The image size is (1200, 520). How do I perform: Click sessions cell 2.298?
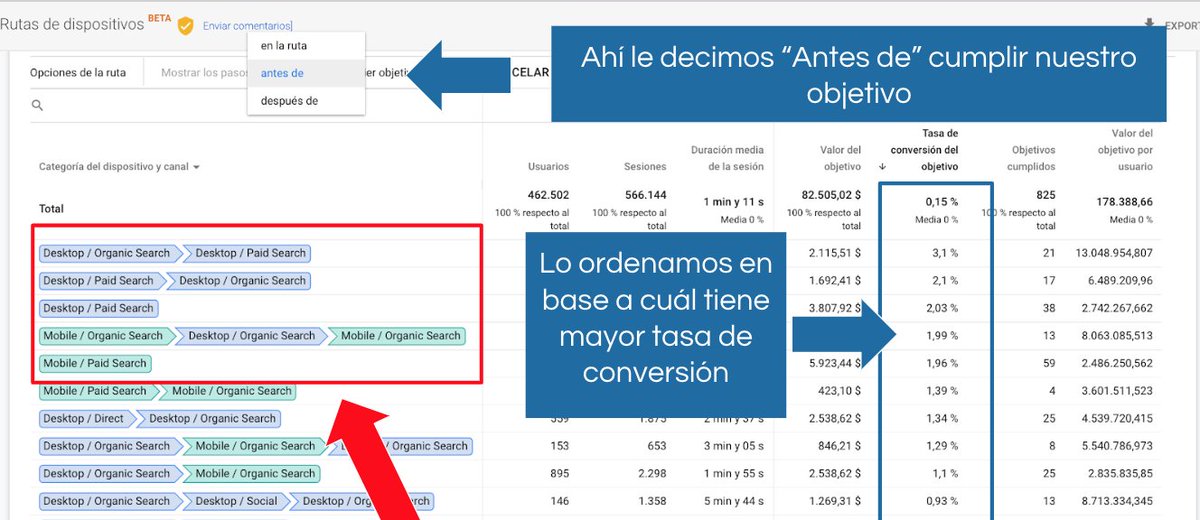coord(652,473)
